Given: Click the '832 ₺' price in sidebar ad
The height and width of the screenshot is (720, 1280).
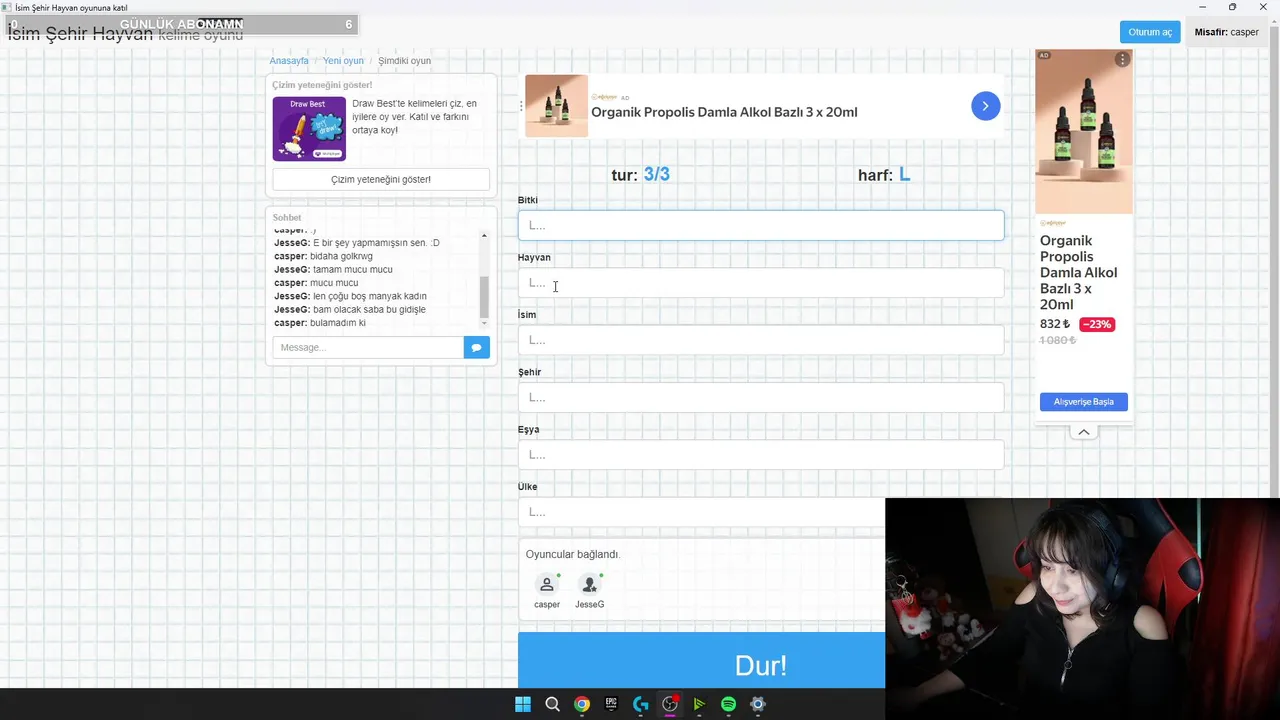Looking at the screenshot, I should click(x=1055, y=324).
